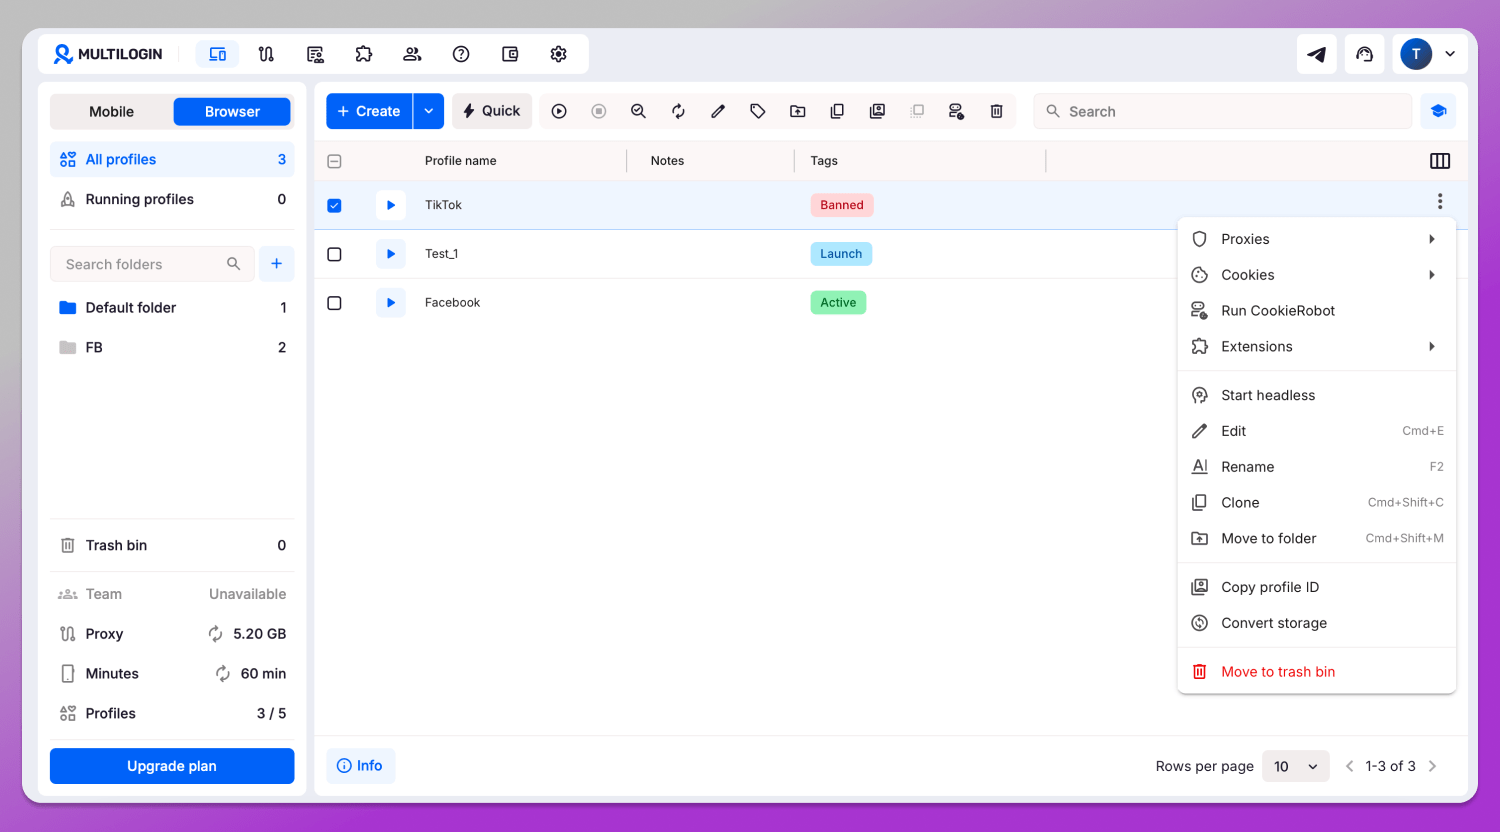Select Convert storage in context menu
The height and width of the screenshot is (832, 1500).
click(x=1317, y=623)
